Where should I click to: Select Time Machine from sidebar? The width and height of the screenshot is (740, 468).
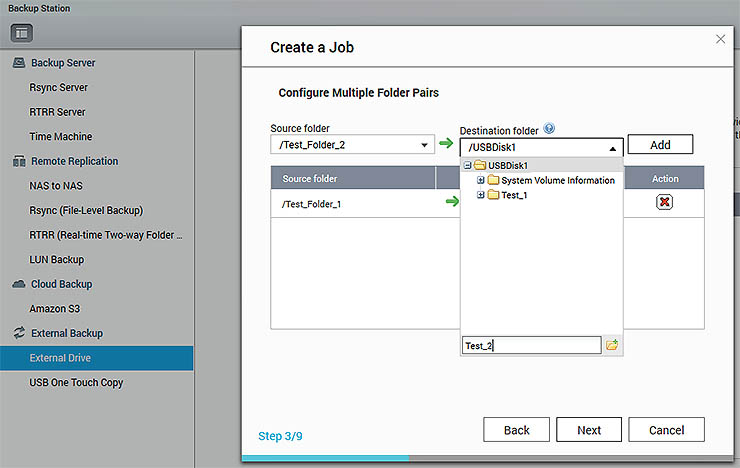60,137
